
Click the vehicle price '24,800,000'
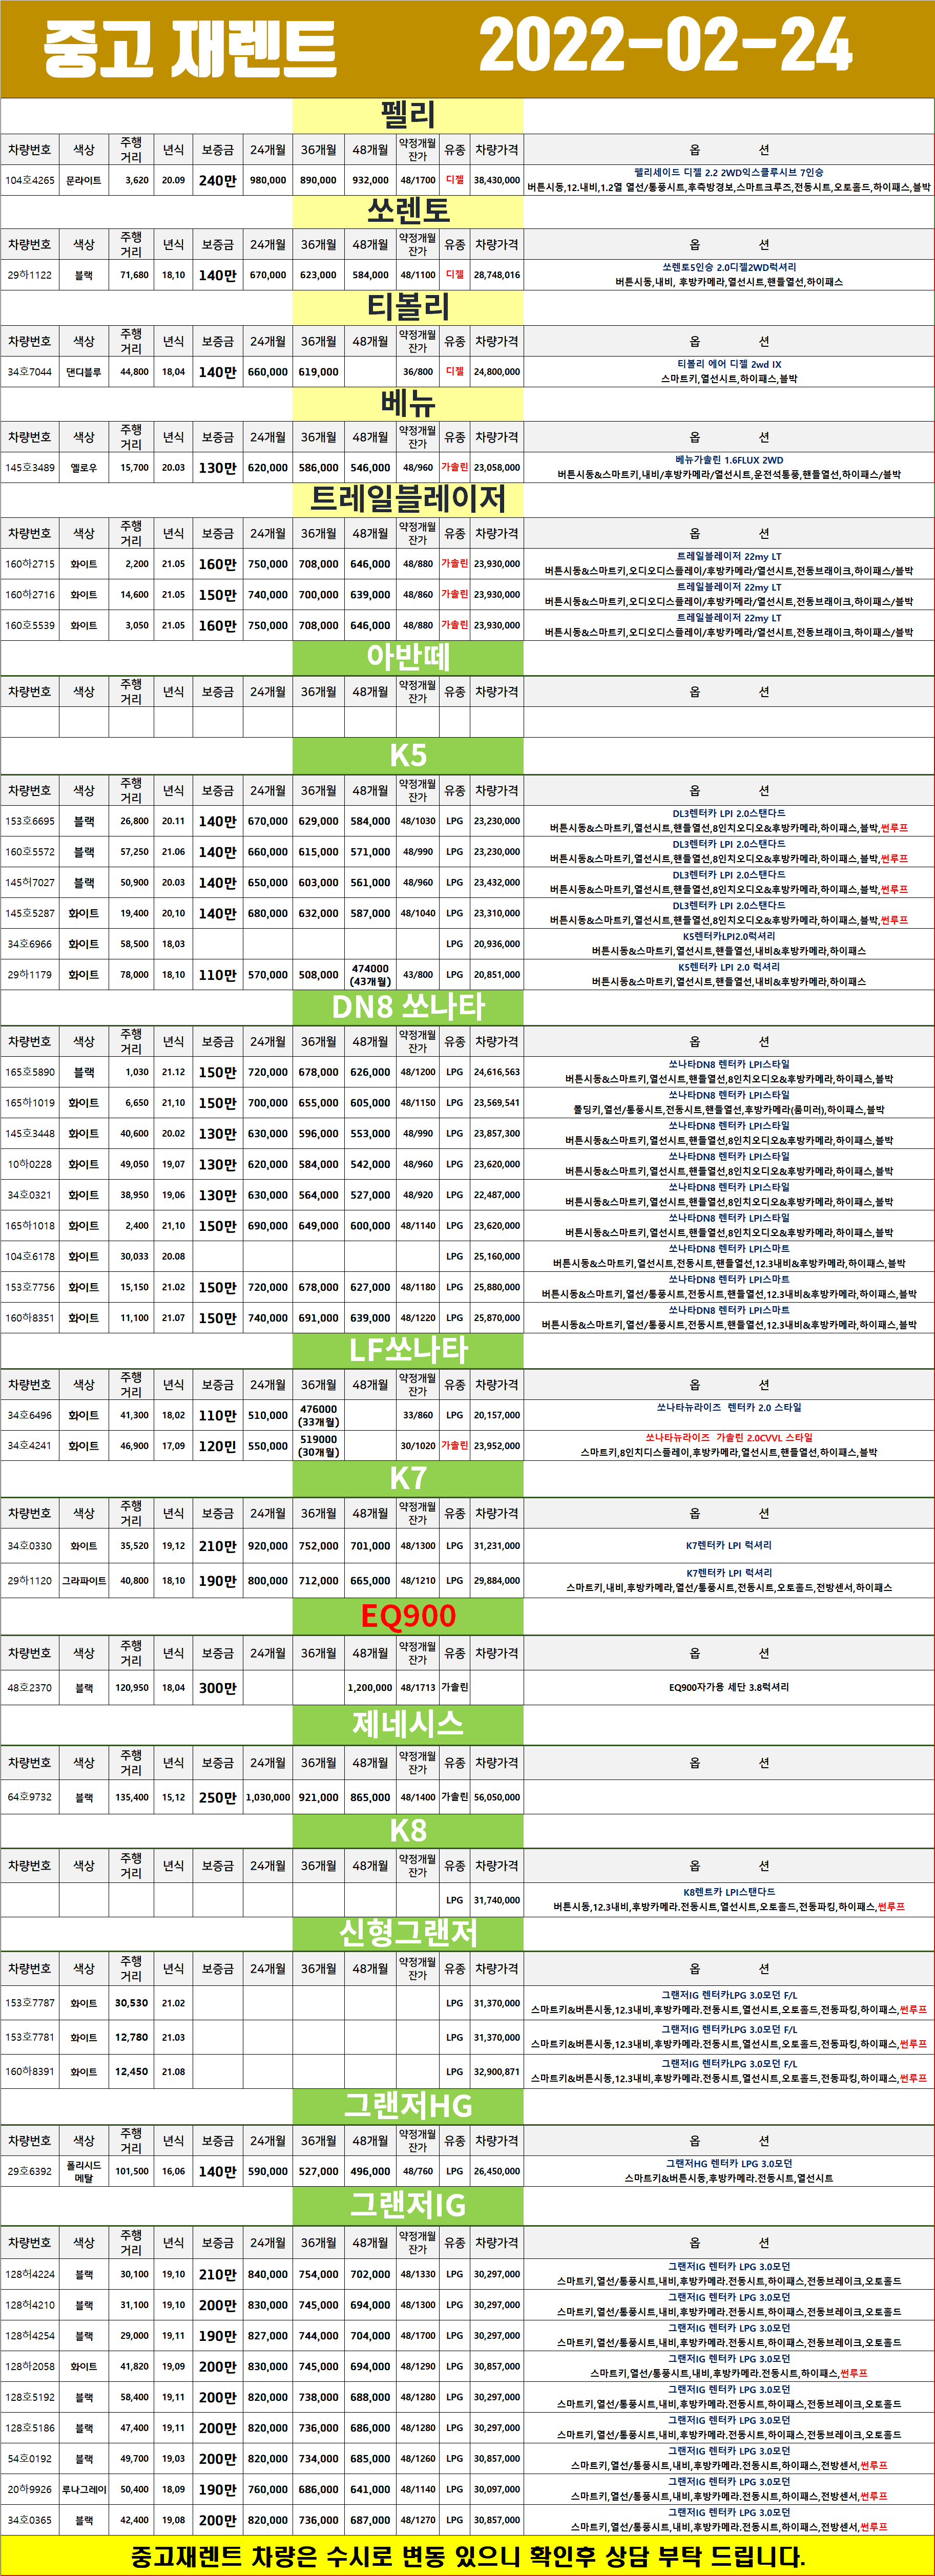coord(497,372)
